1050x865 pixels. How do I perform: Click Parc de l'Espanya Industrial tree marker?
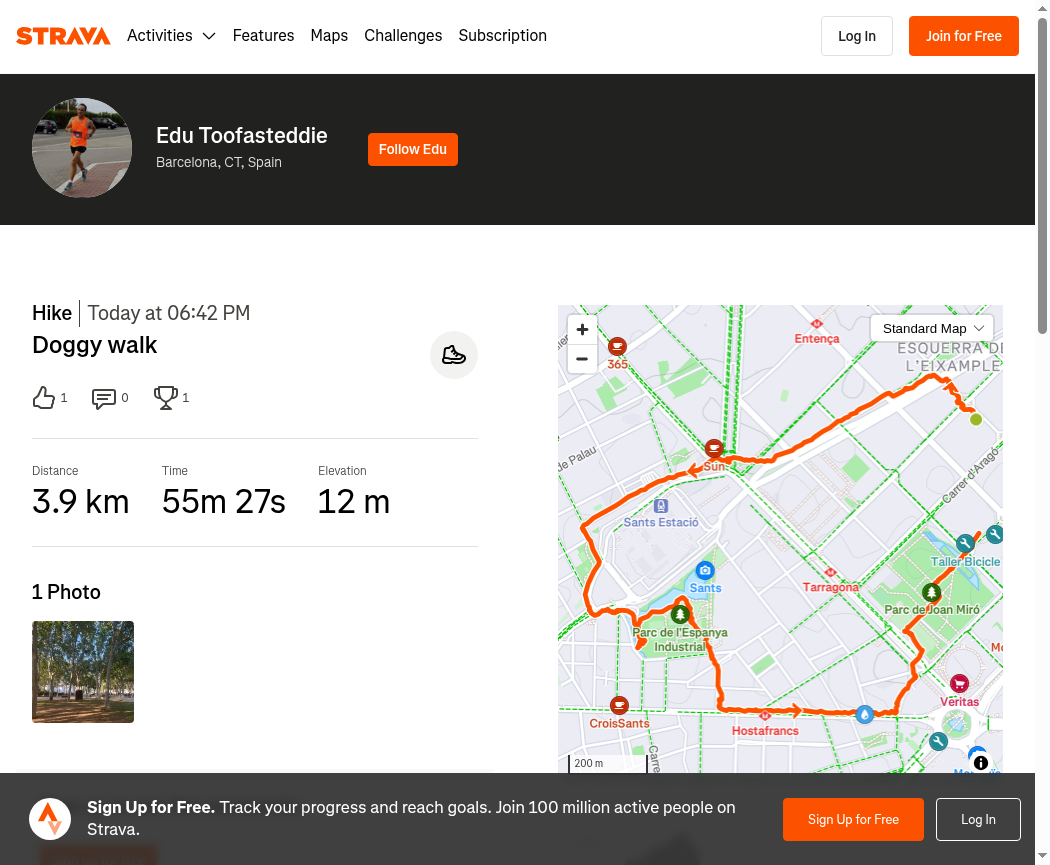point(680,614)
